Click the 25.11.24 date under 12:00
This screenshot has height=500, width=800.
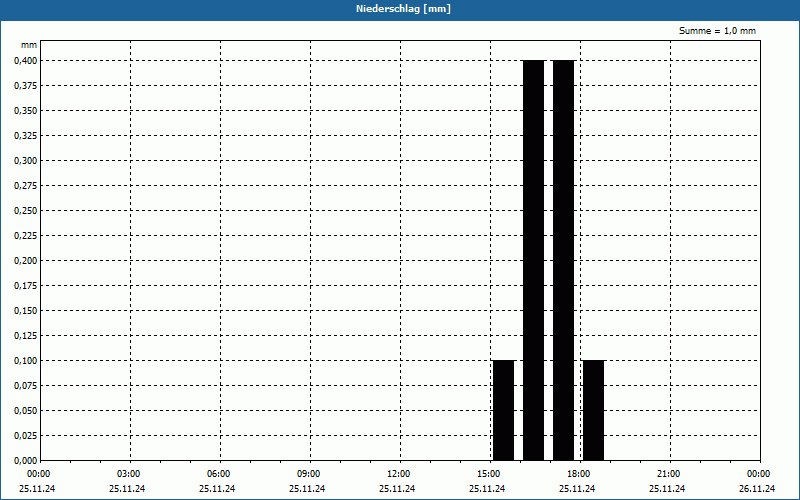click(397, 489)
